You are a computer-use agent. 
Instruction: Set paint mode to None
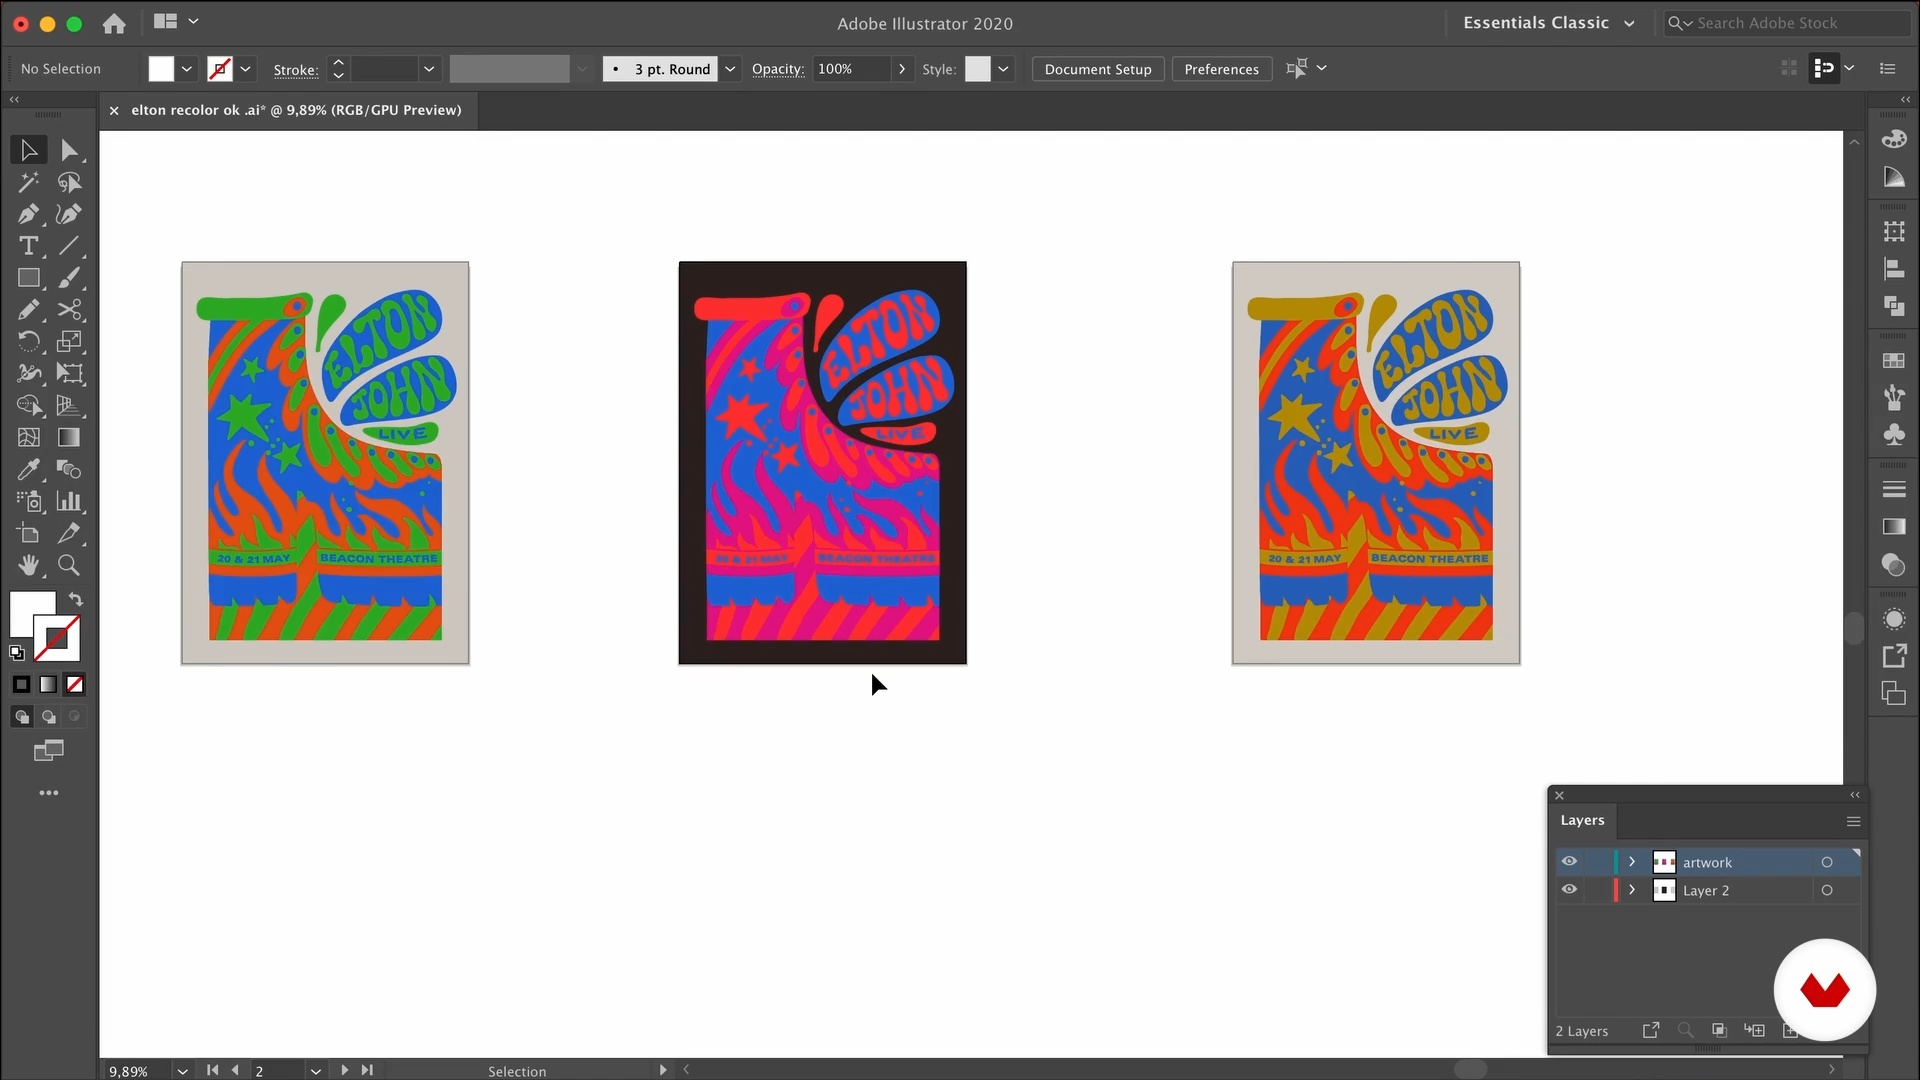coord(75,685)
